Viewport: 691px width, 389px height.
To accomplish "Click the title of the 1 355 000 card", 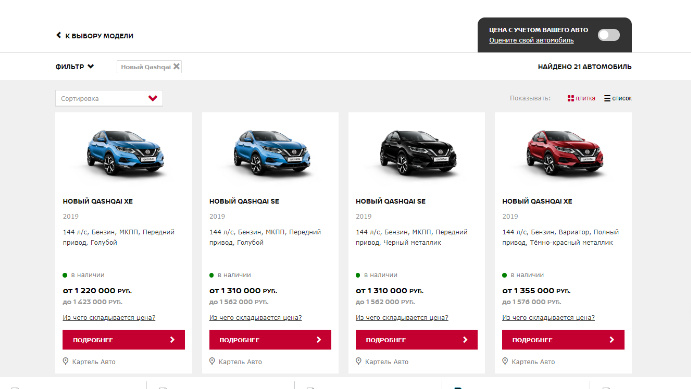I will tap(537, 201).
